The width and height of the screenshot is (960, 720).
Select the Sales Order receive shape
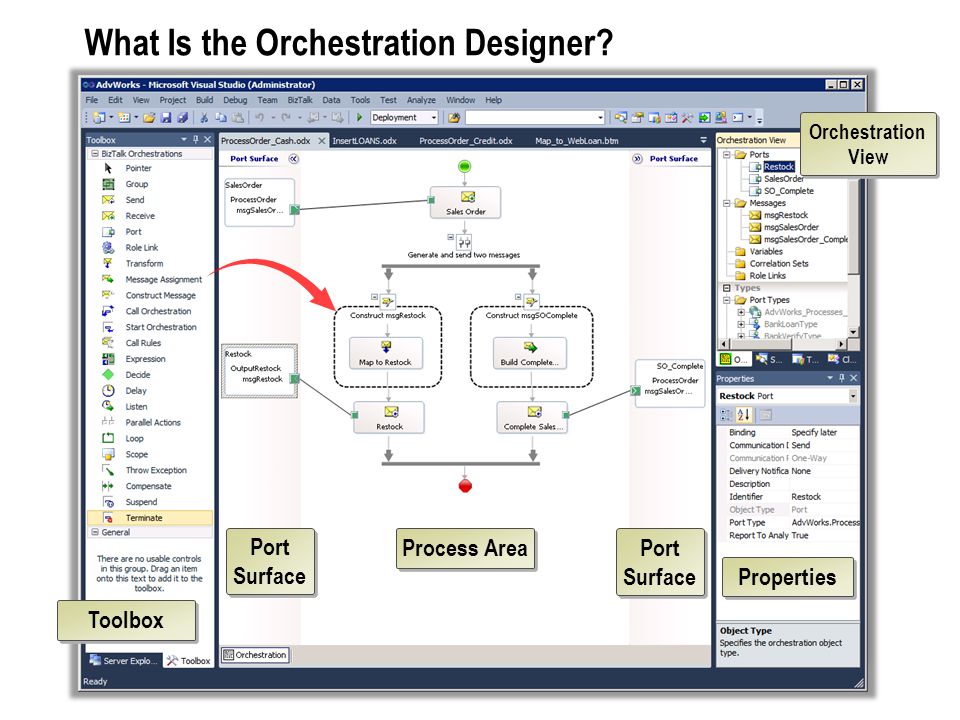pos(465,203)
